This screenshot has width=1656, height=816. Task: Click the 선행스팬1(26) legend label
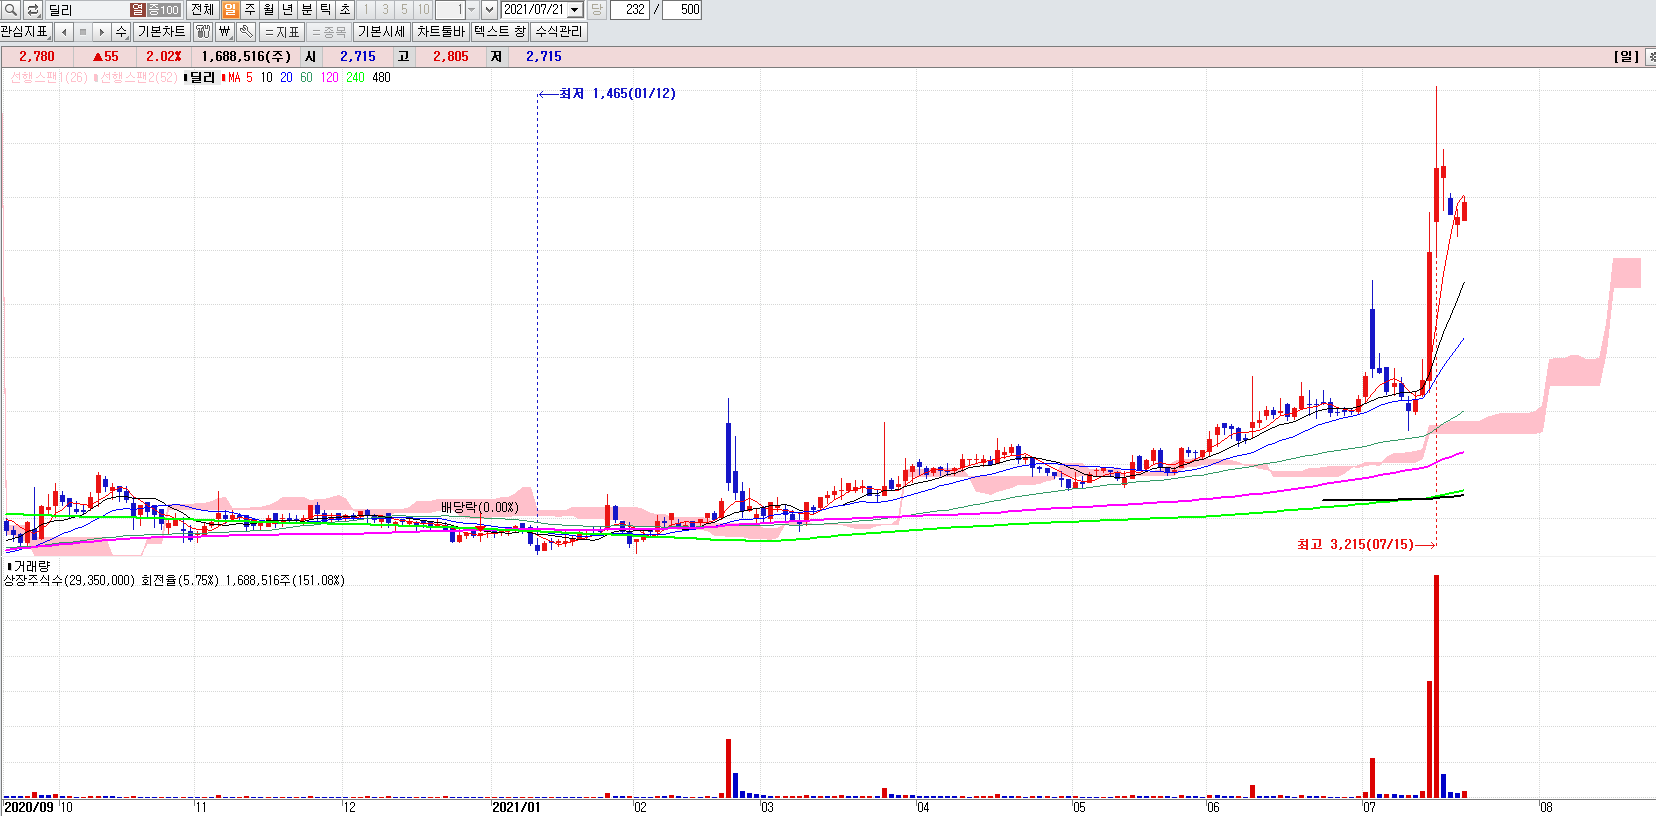tap(48, 77)
